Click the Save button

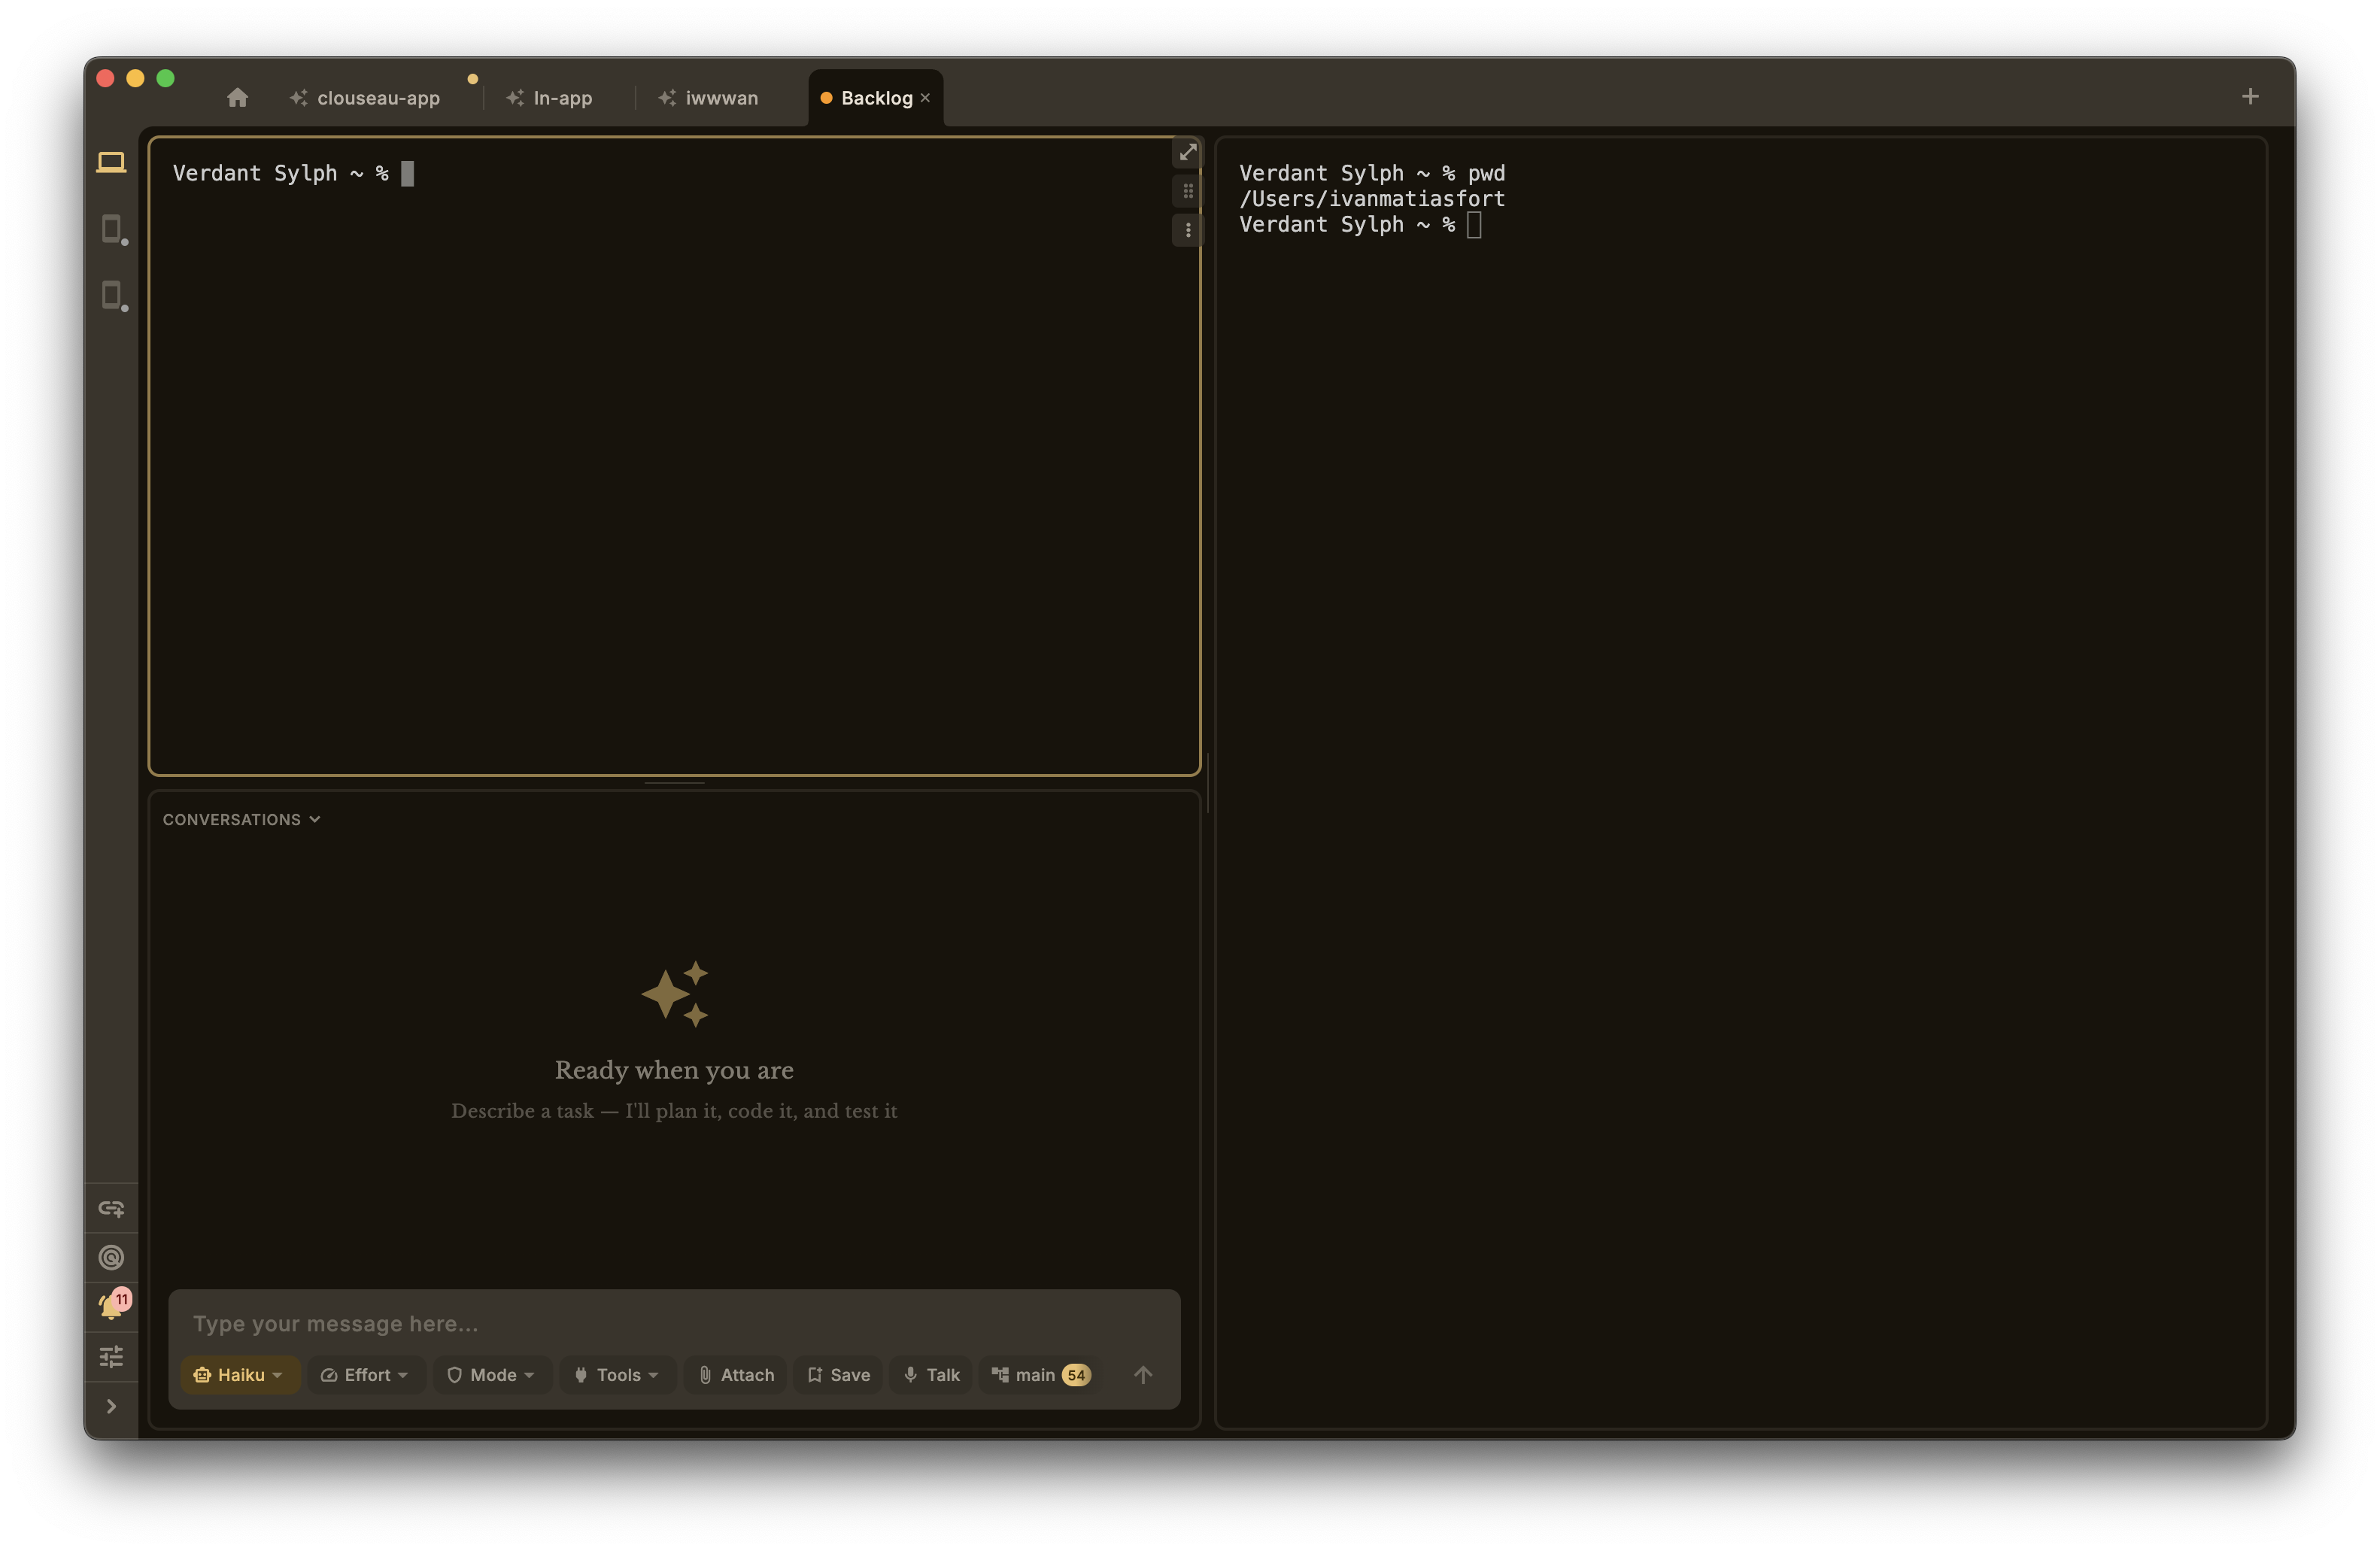[x=838, y=1375]
